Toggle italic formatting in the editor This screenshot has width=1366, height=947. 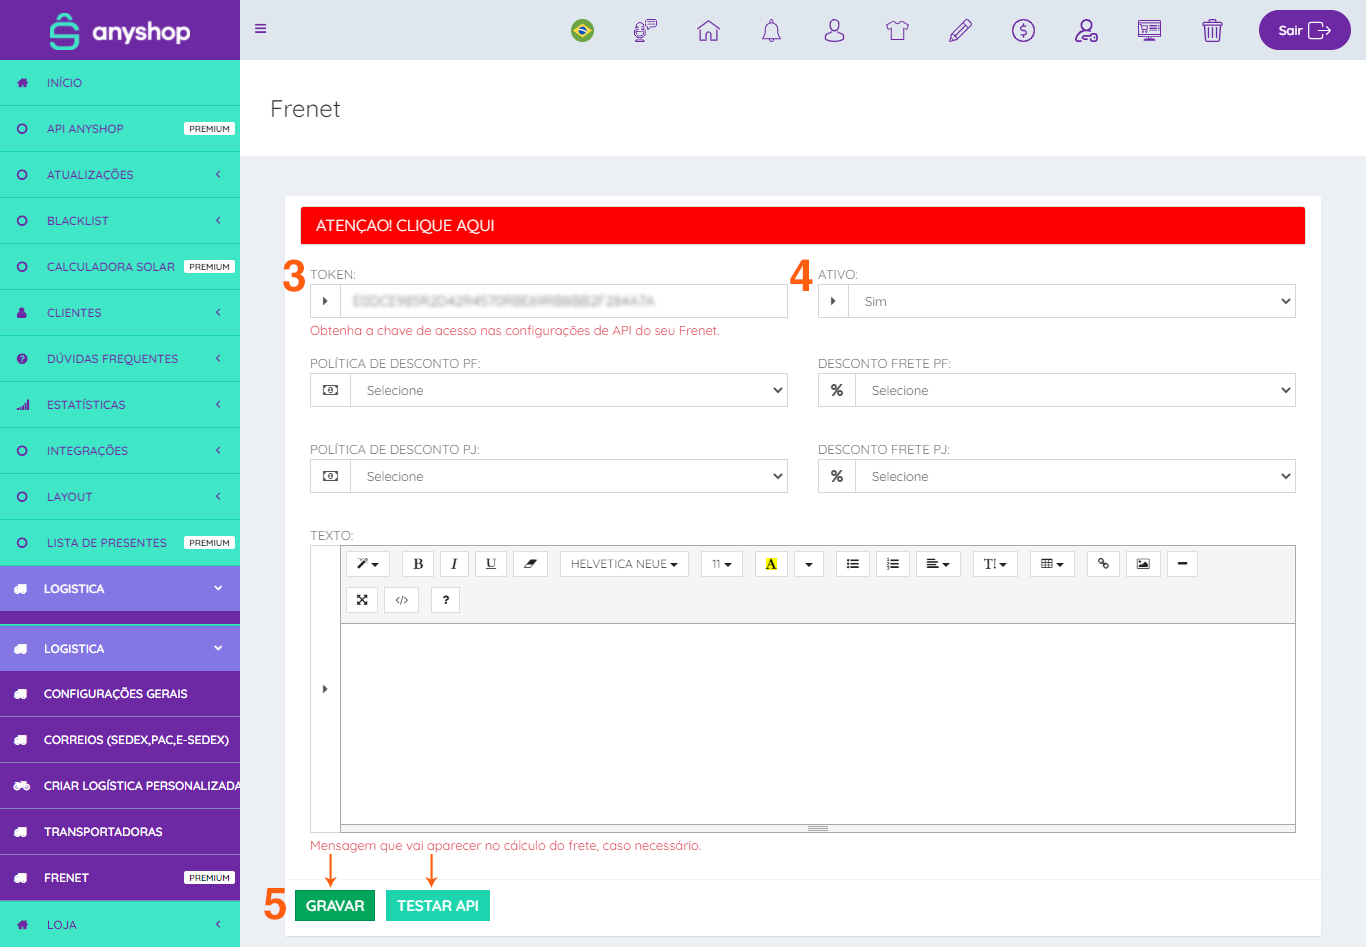click(x=454, y=564)
